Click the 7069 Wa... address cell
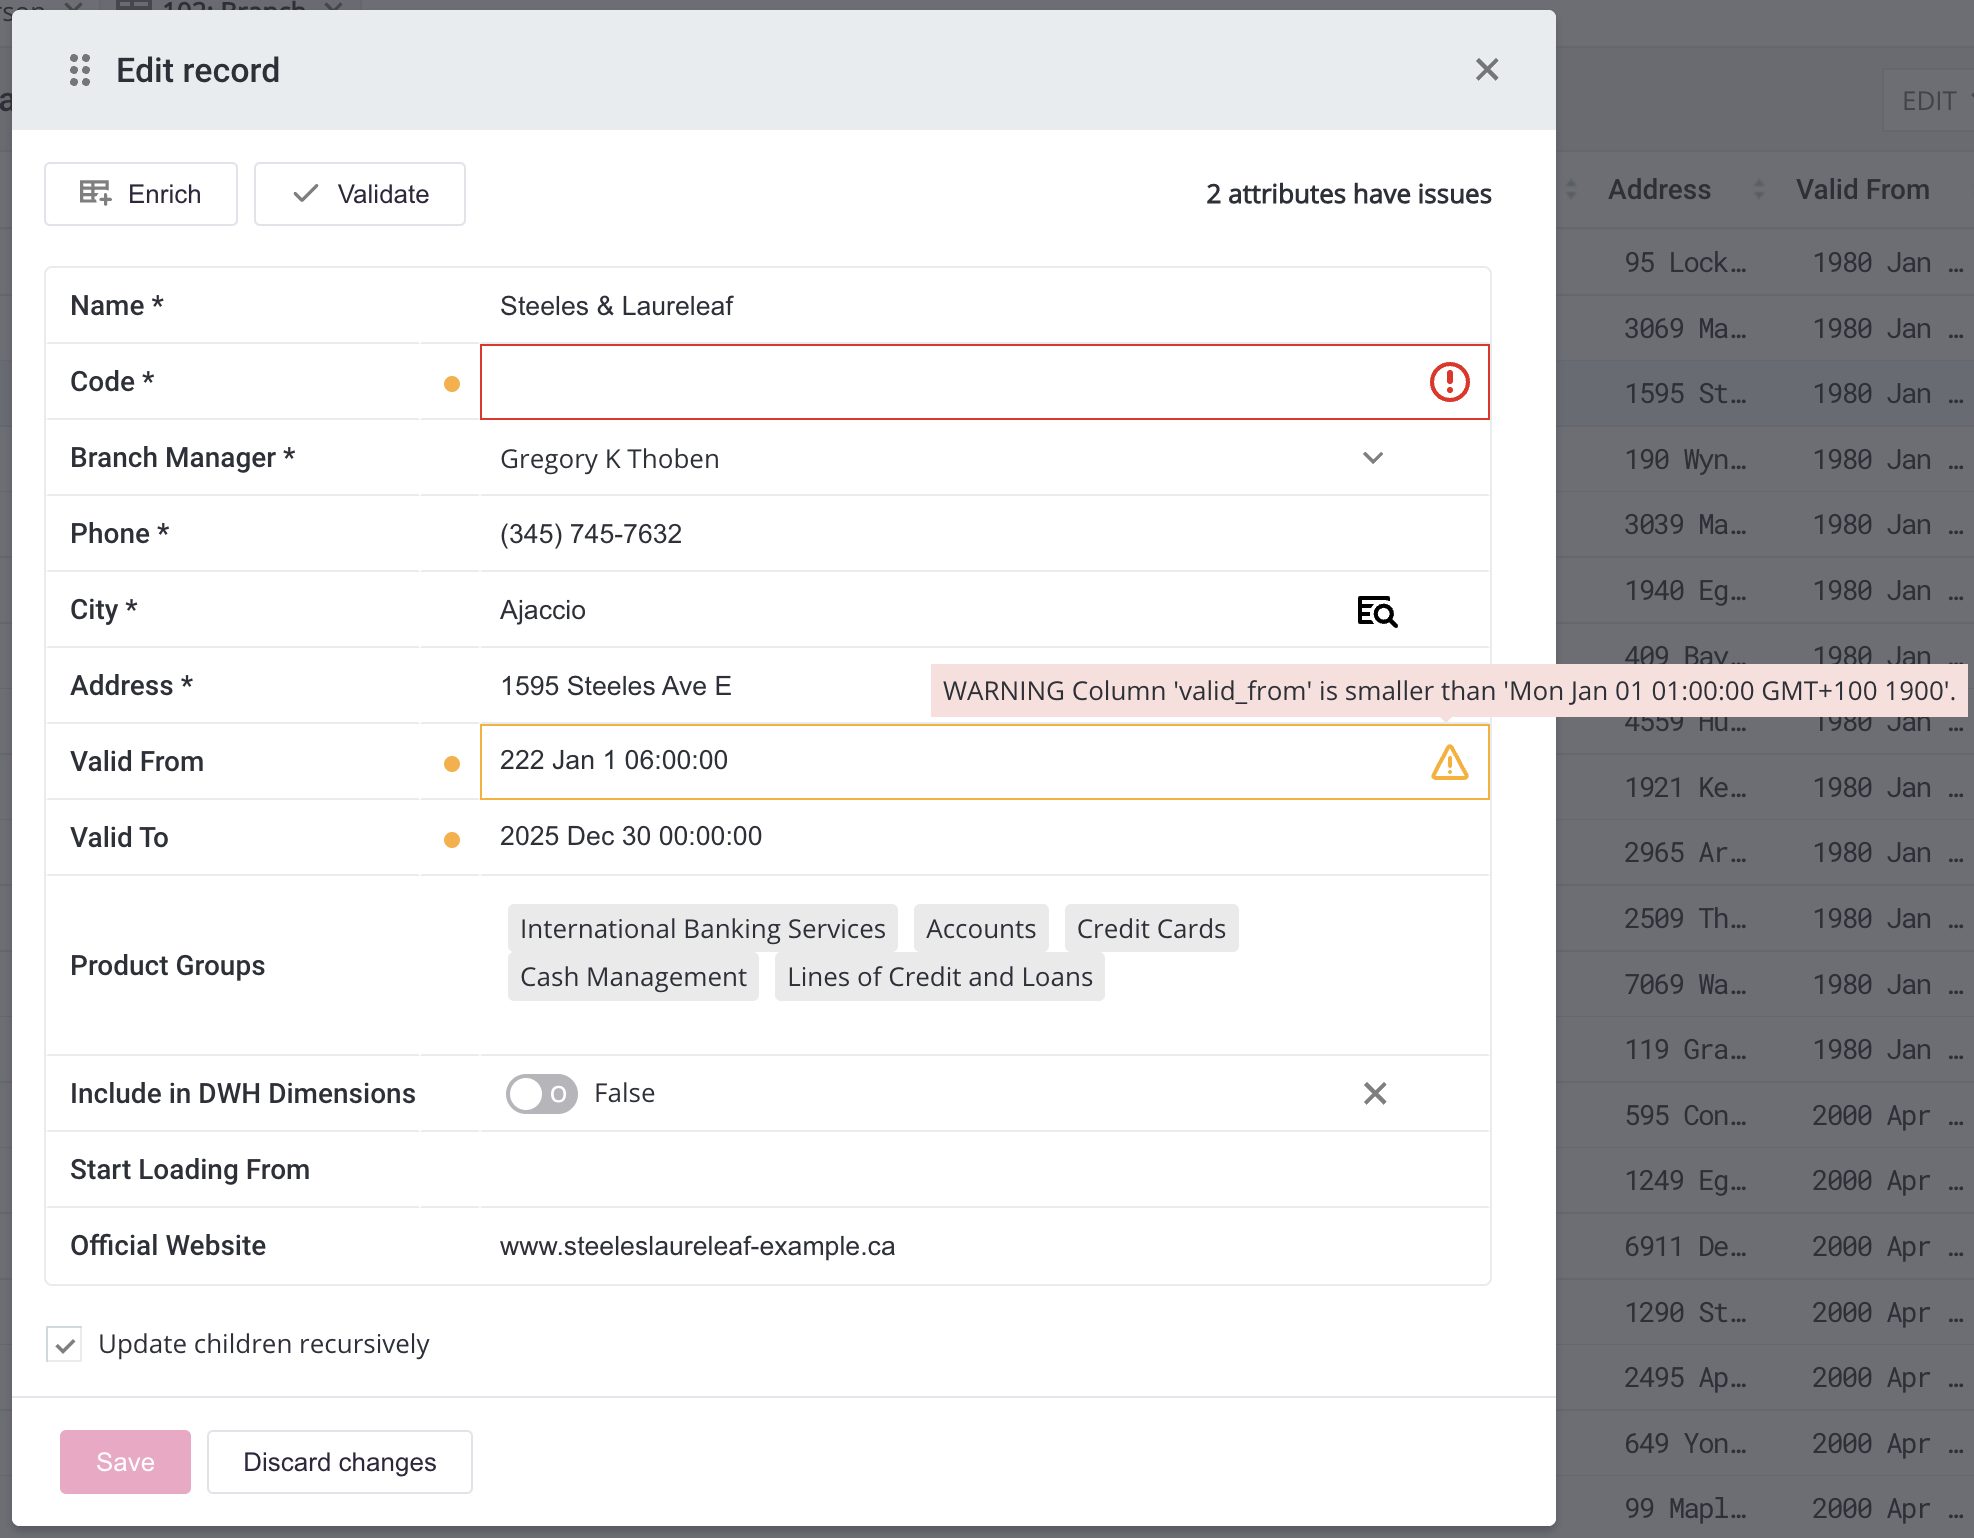The width and height of the screenshot is (1974, 1538). click(x=1685, y=984)
